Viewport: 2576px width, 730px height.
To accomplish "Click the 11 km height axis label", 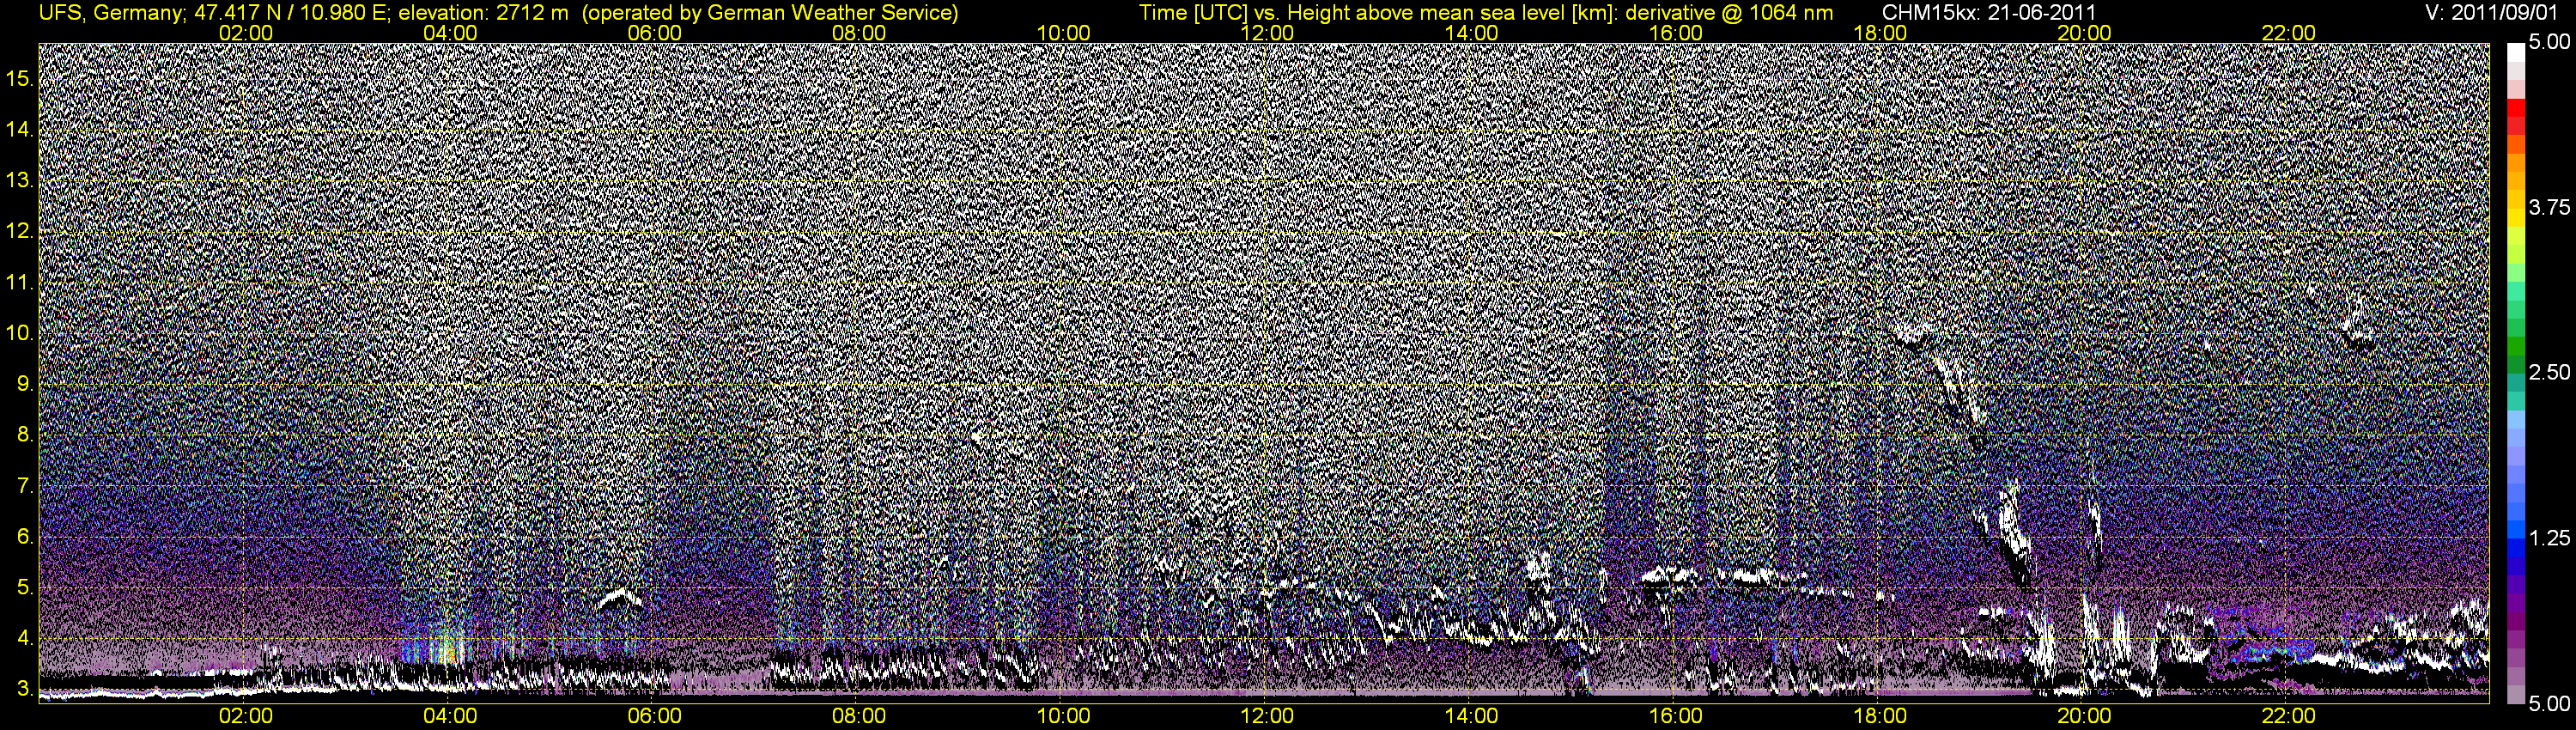I will [19, 282].
